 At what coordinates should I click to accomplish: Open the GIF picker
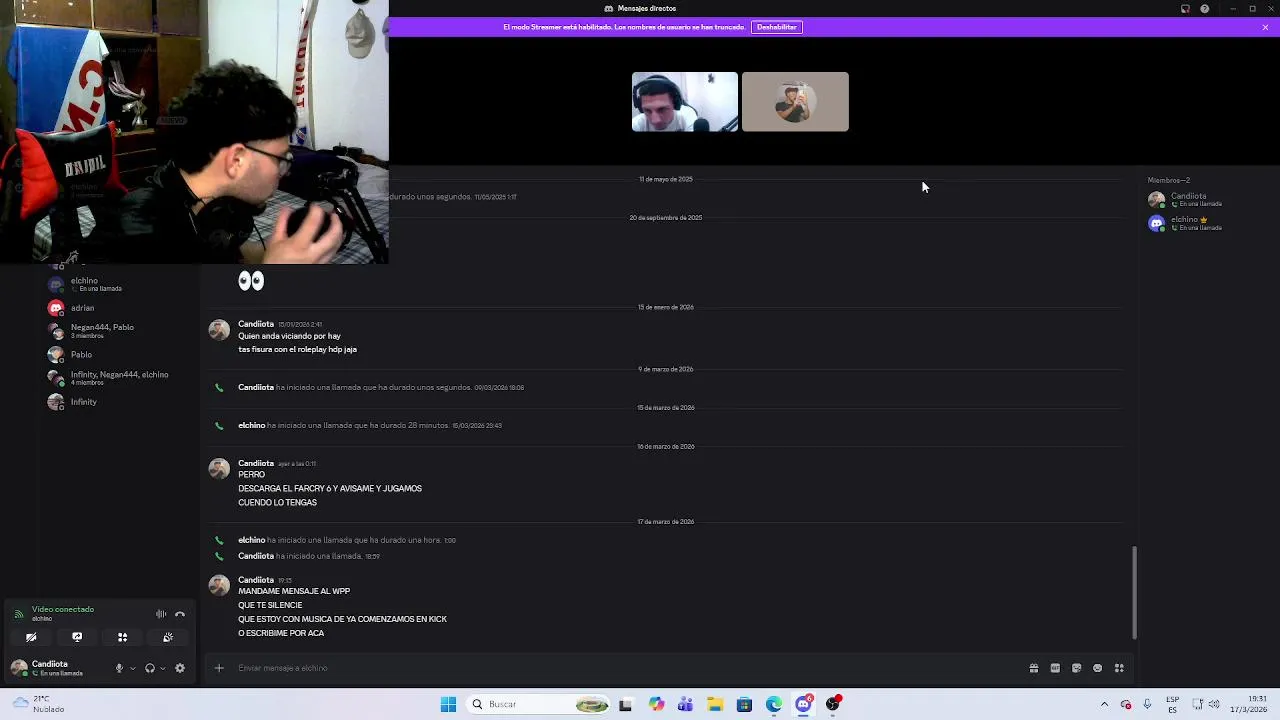(1055, 668)
